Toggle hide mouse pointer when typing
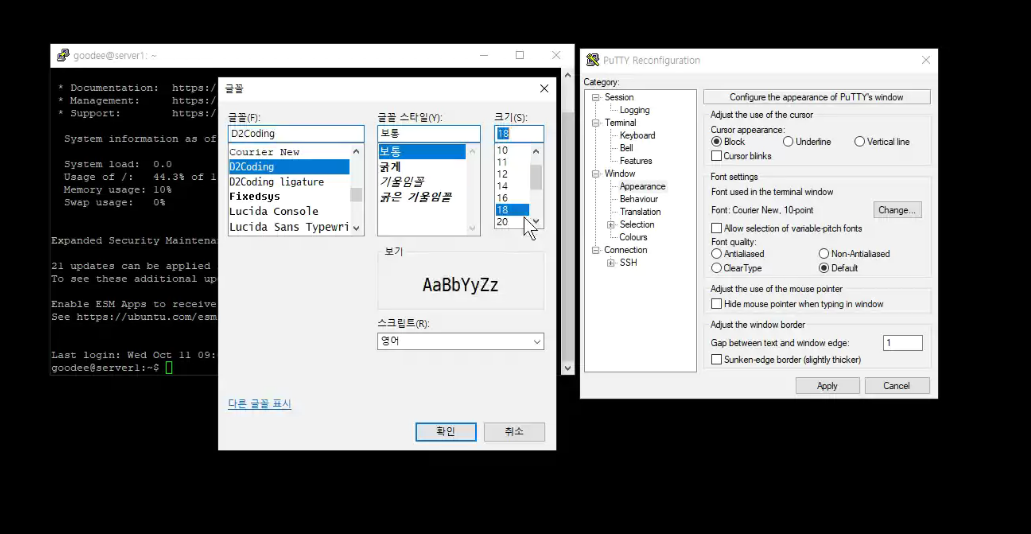Viewport: 1031px width, 534px height. [x=716, y=304]
